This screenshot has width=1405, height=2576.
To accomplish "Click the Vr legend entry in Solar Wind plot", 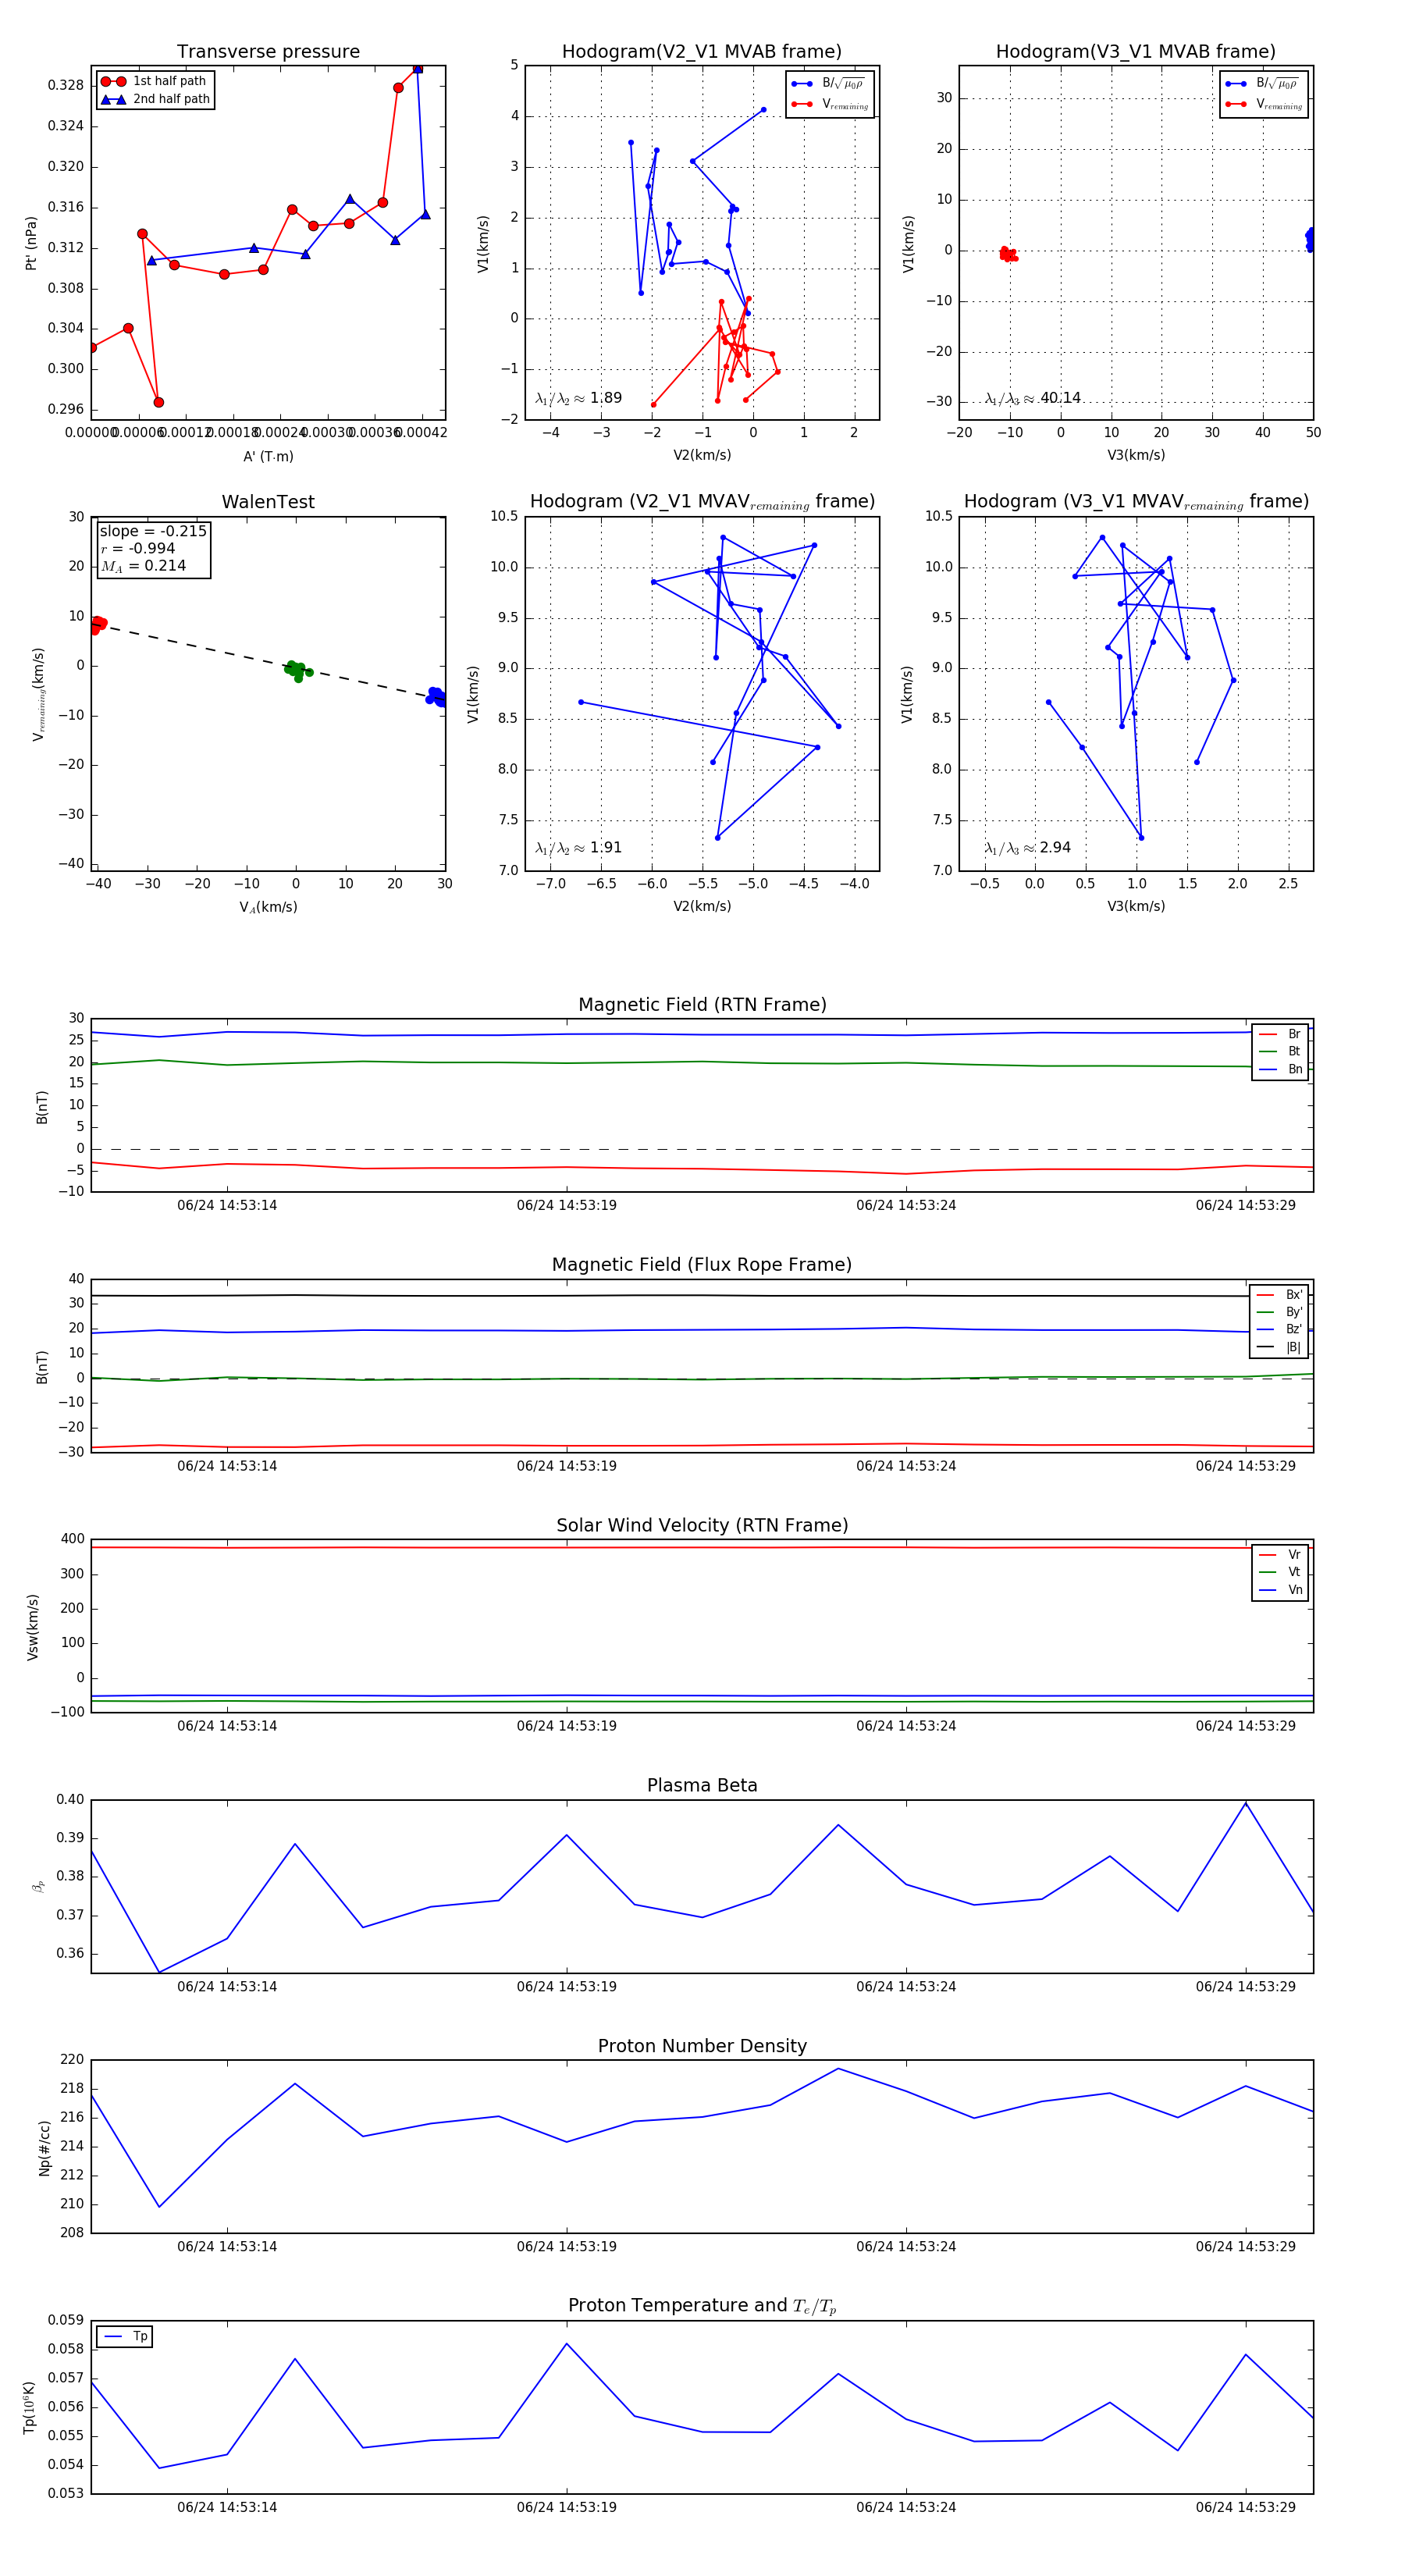I will click(1279, 1554).
